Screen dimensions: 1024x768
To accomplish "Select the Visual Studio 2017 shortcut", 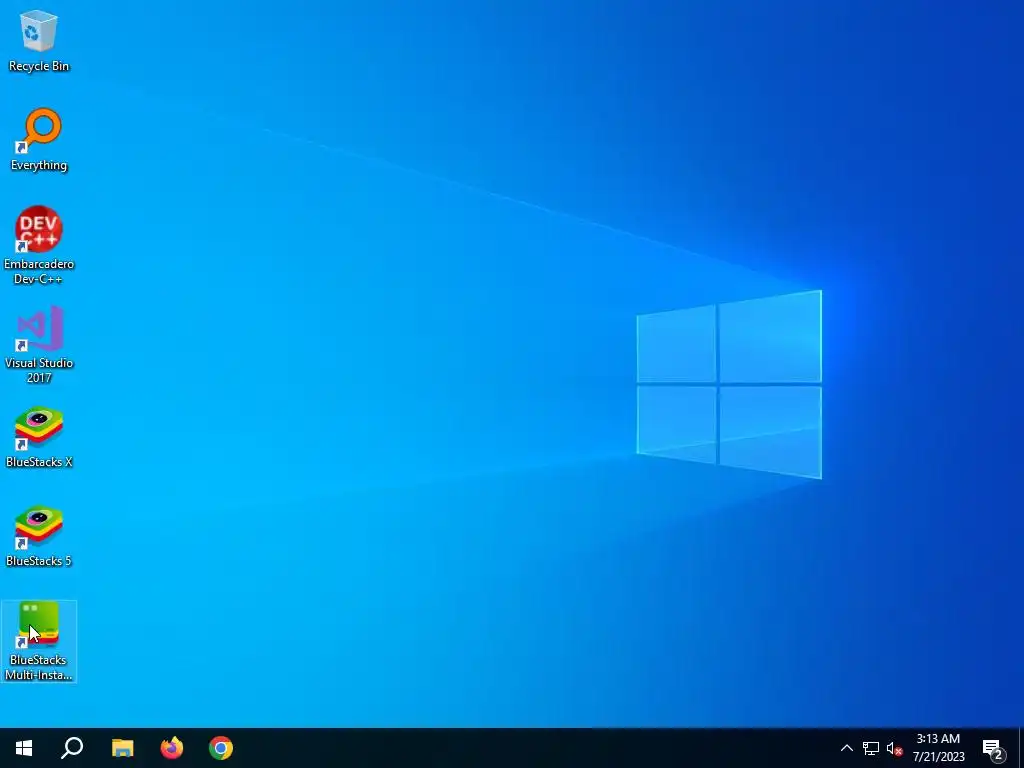I will tap(39, 344).
